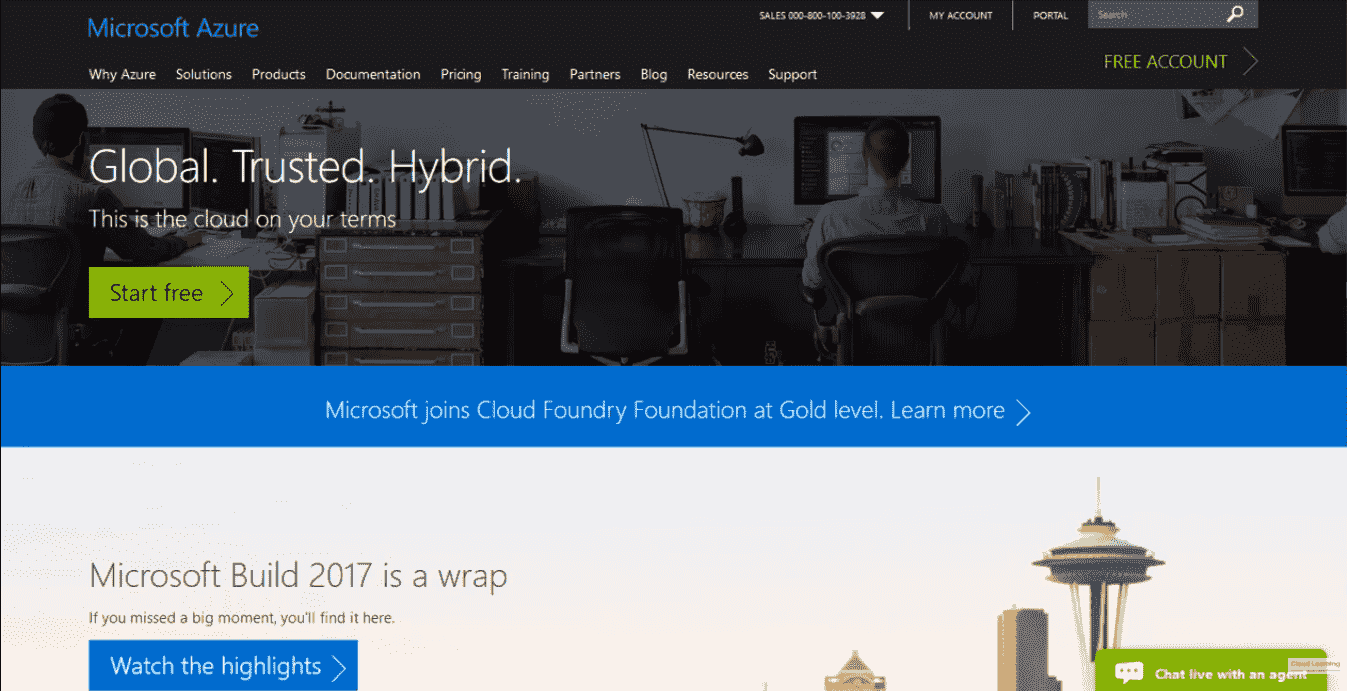Click the 'If you missed a big moment' text
Image resolution: width=1347 pixels, height=691 pixels.
pyautogui.click(x=242, y=618)
